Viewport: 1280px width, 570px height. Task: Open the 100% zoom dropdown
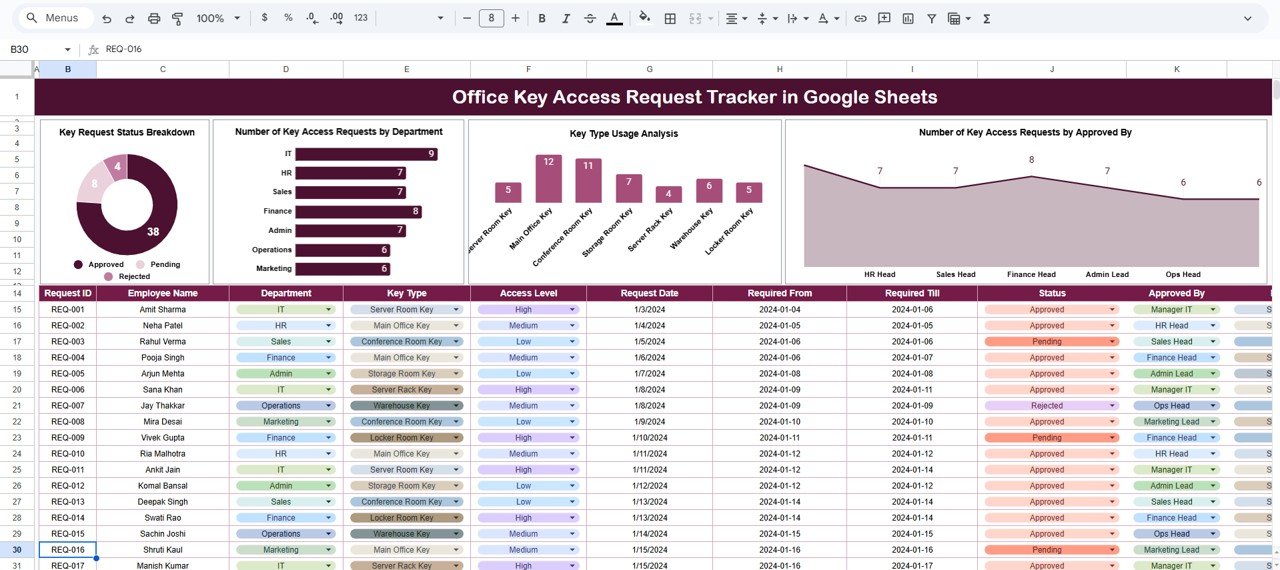(x=218, y=18)
